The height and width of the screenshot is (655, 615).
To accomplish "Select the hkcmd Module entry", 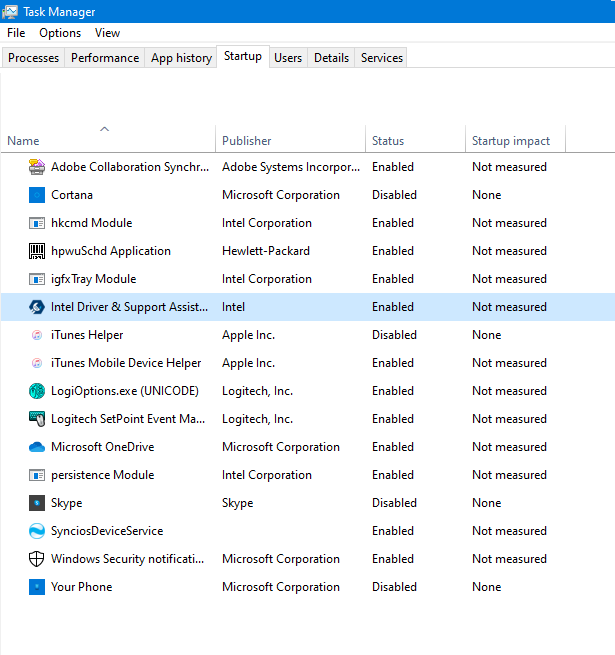I will 91,223.
